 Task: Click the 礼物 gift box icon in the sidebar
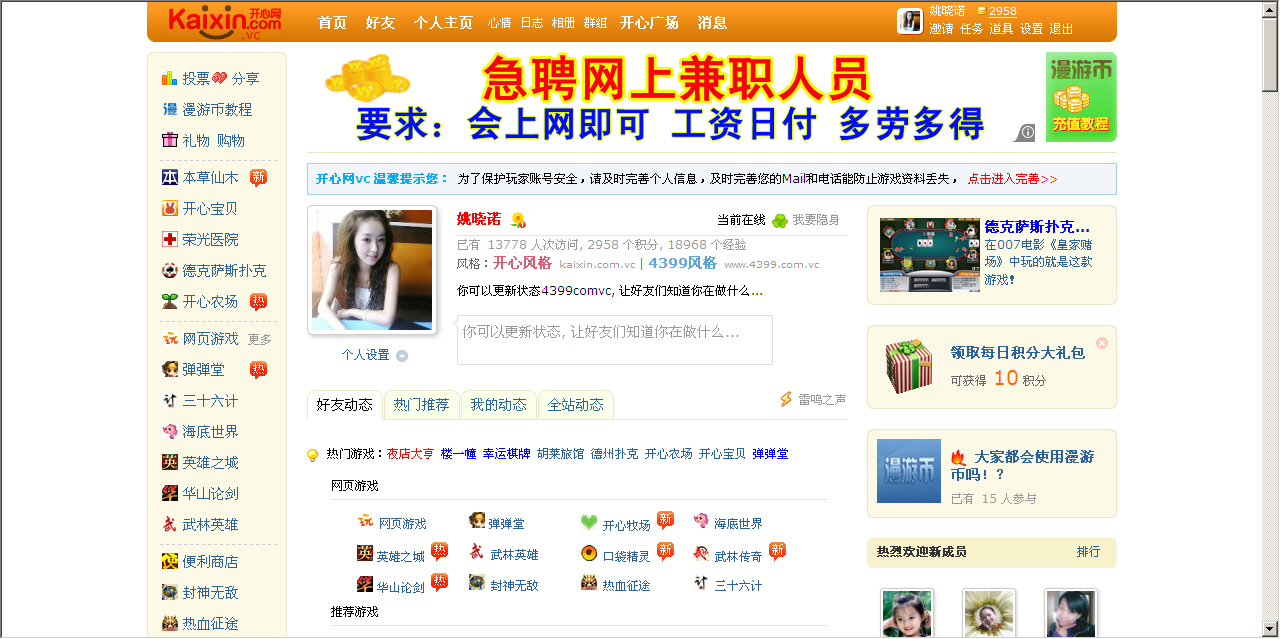pos(169,140)
